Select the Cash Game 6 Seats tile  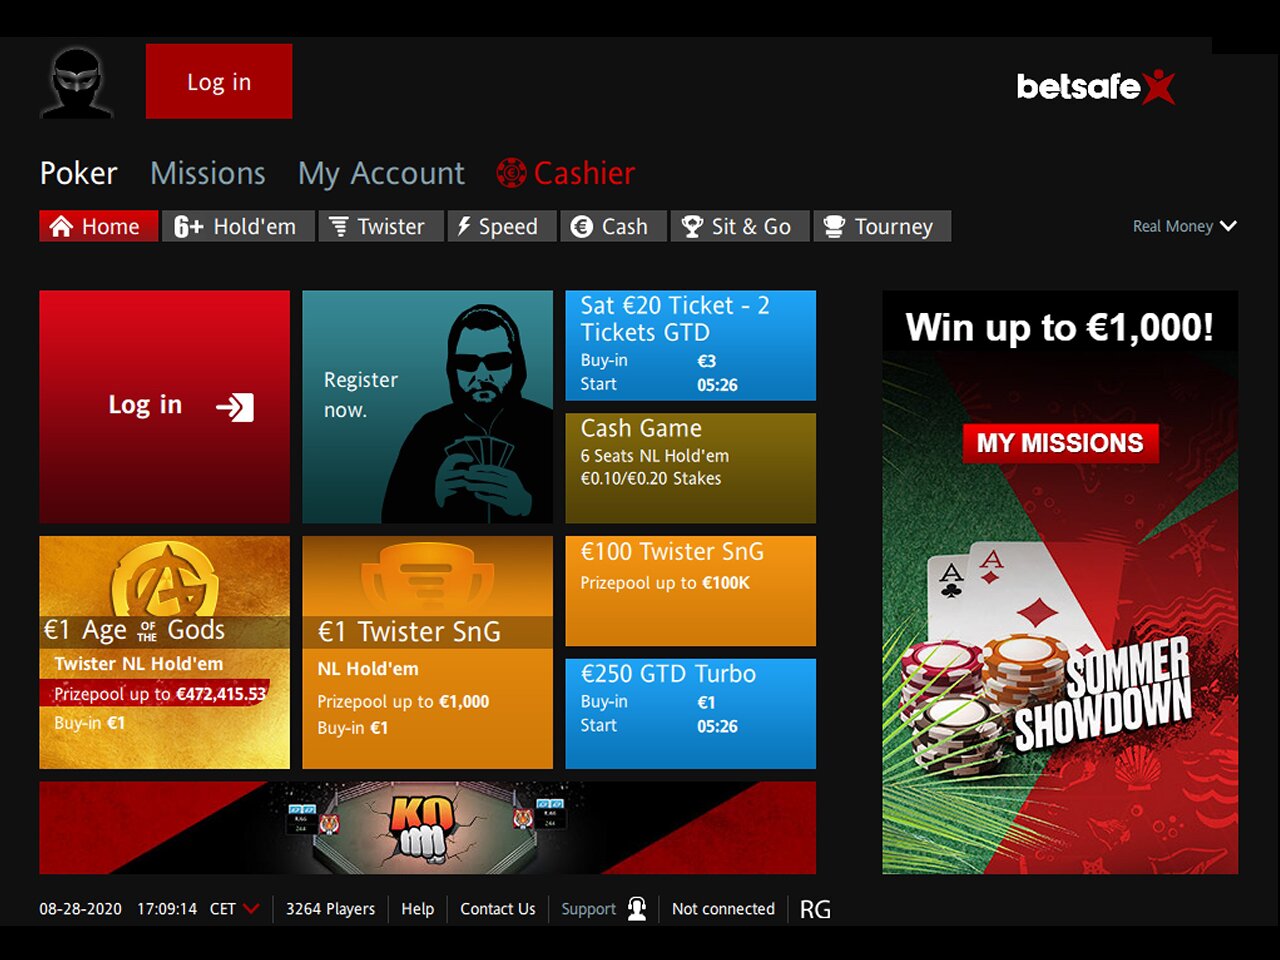coord(690,468)
